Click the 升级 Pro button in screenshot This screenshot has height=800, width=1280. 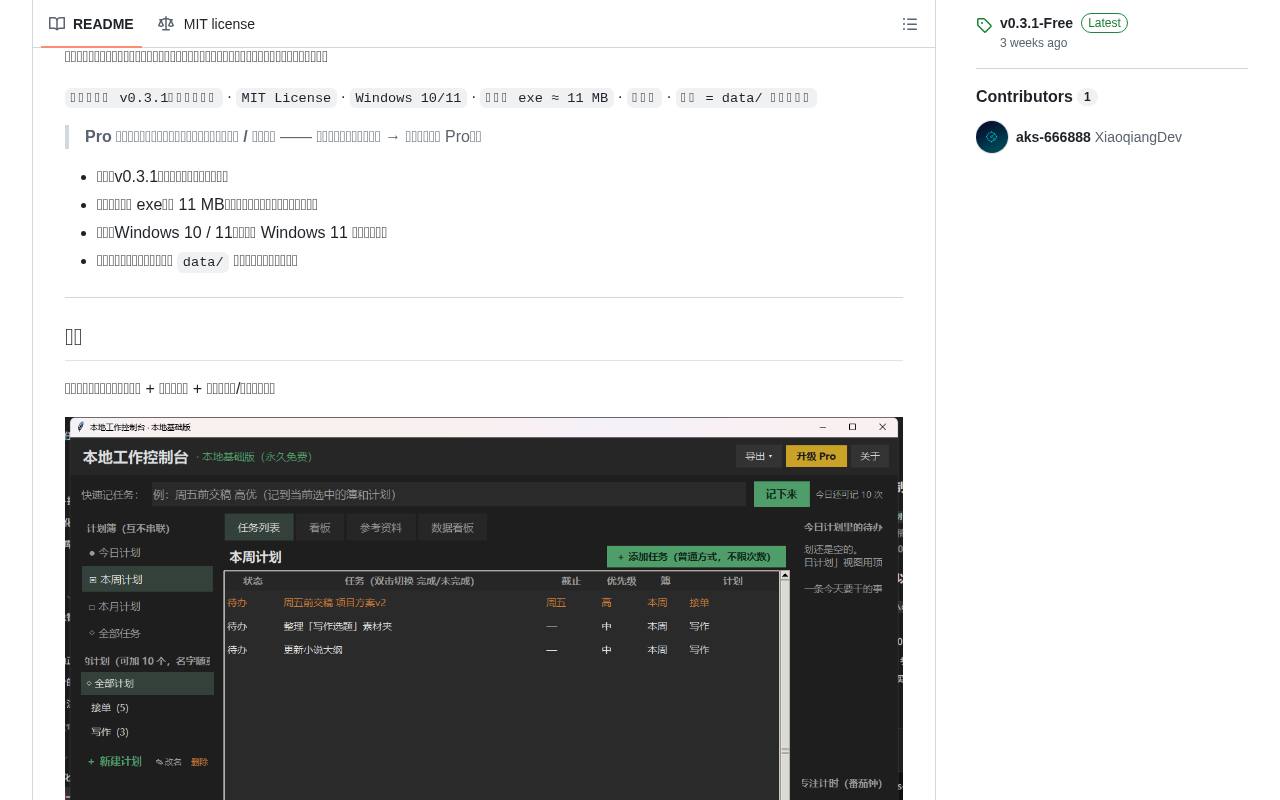(816, 456)
